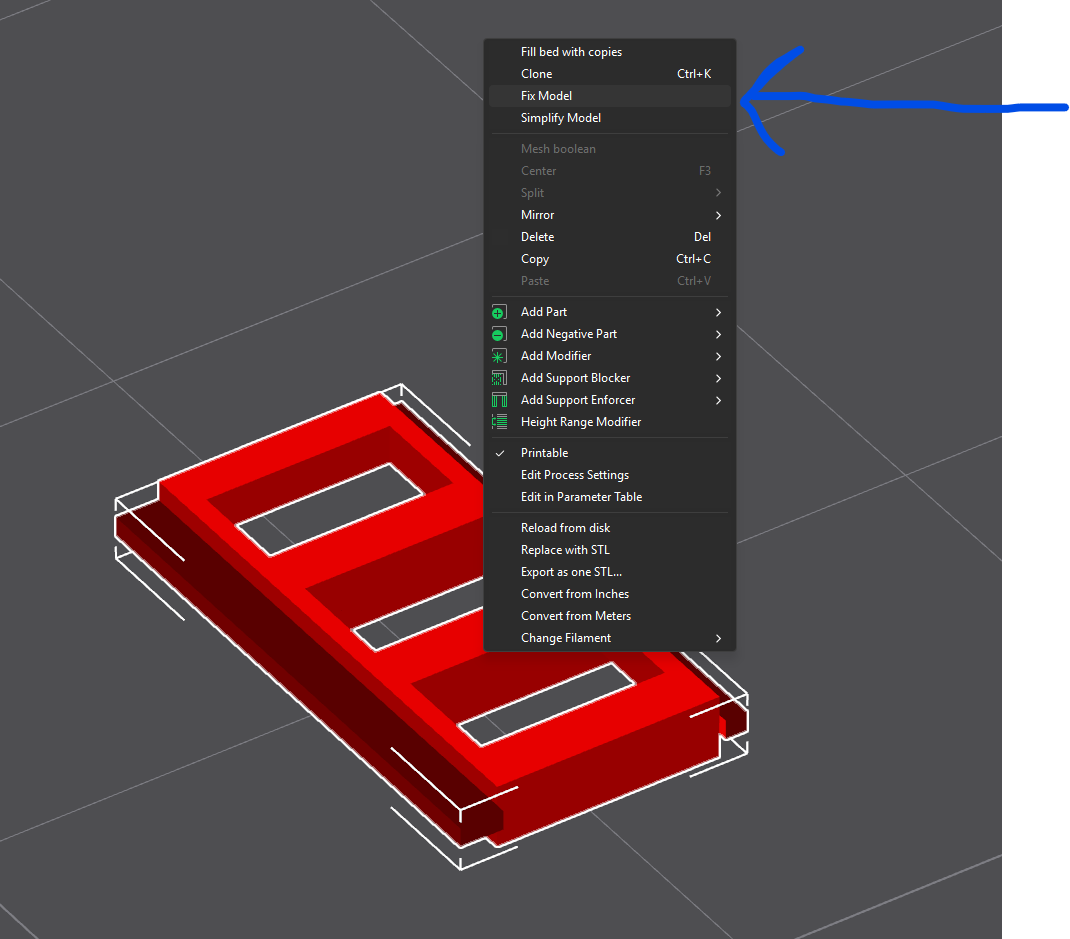Click the Add Negative Part minus icon

pos(499,334)
